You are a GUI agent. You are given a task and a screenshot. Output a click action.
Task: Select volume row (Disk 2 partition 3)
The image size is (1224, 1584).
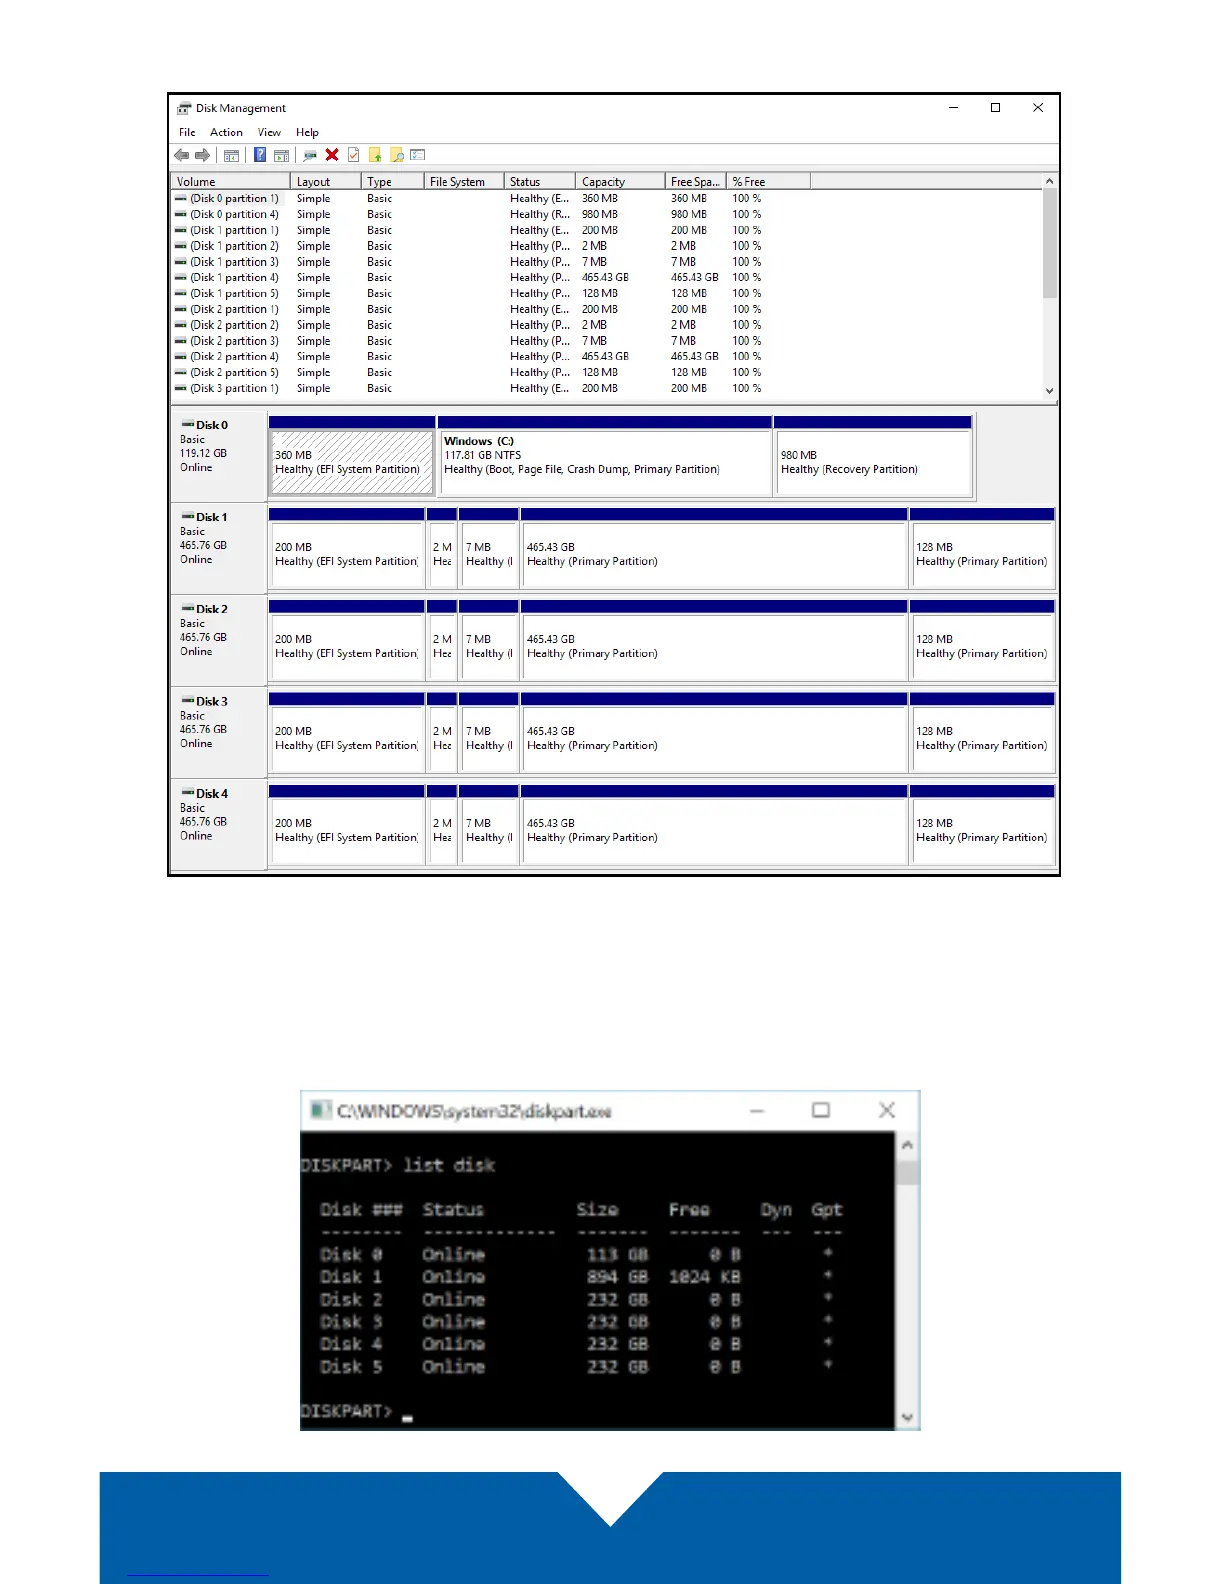coord(607,341)
